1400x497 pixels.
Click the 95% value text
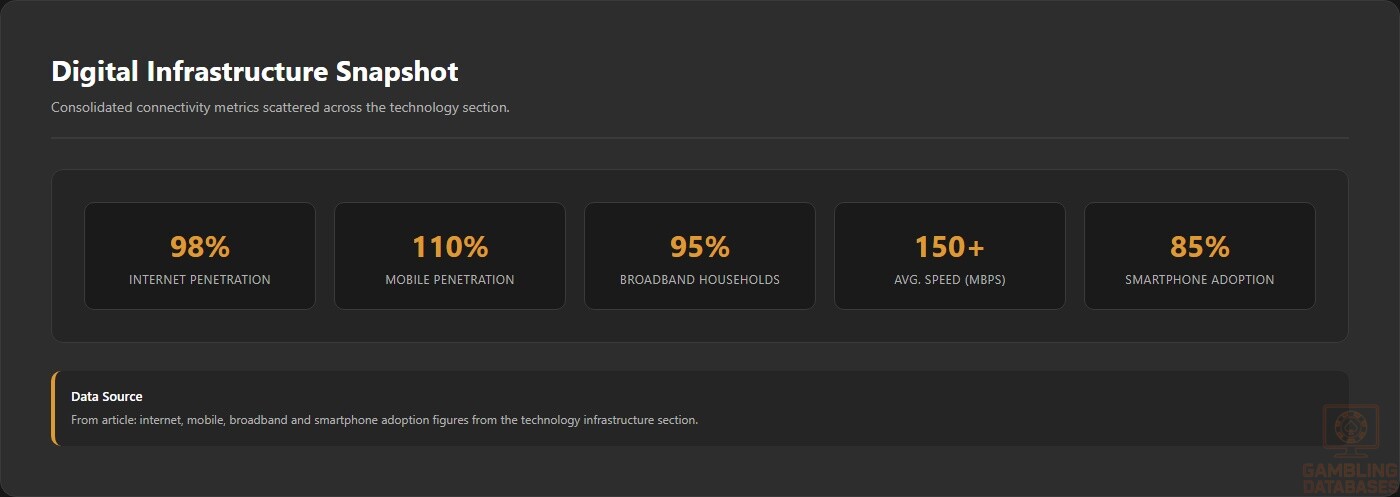tap(700, 246)
